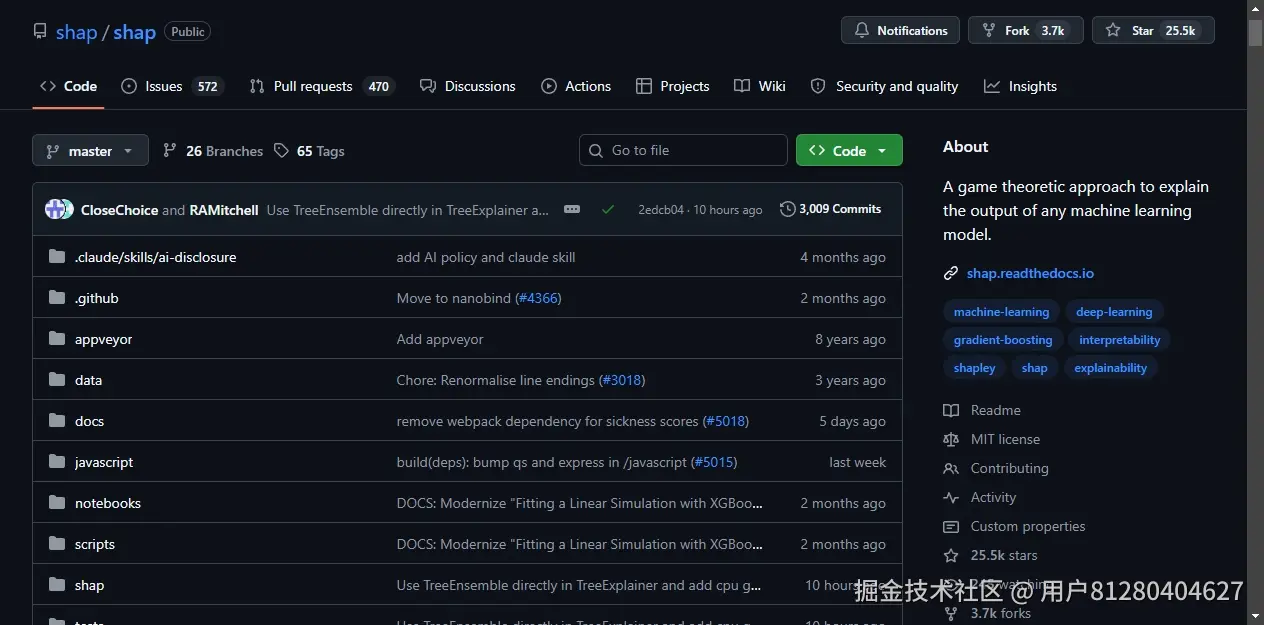Open the .github folder

pos(97,298)
